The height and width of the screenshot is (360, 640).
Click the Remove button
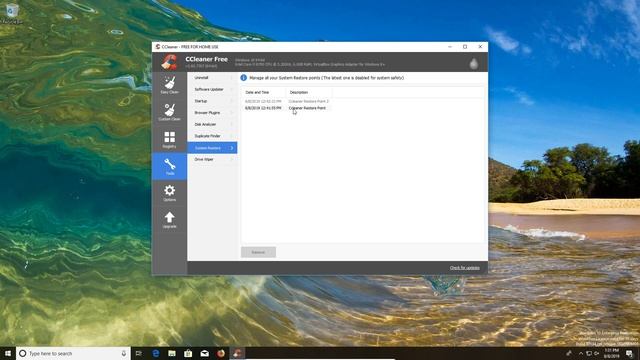point(258,252)
